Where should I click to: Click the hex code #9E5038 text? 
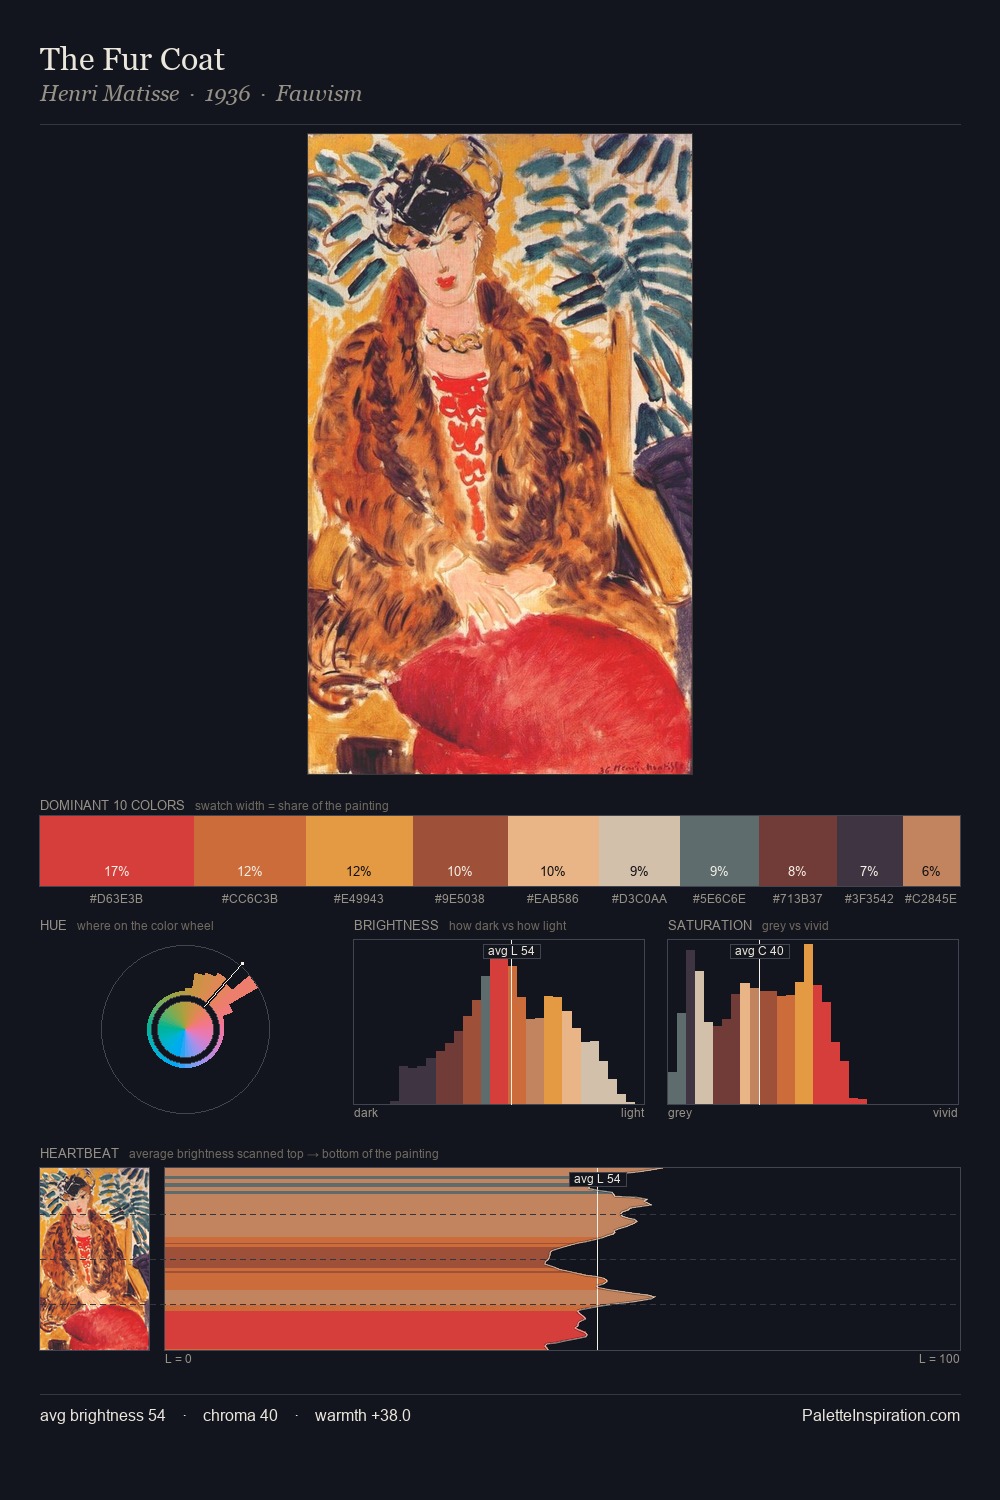click(x=460, y=899)
